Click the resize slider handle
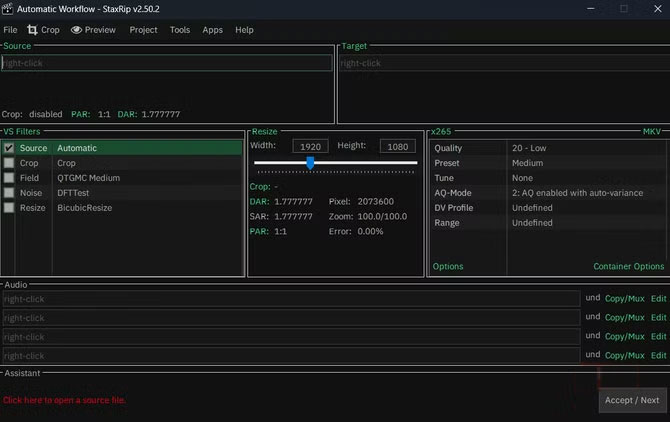The height and width of the screenshot is (422, 670). tap(310, 162)
